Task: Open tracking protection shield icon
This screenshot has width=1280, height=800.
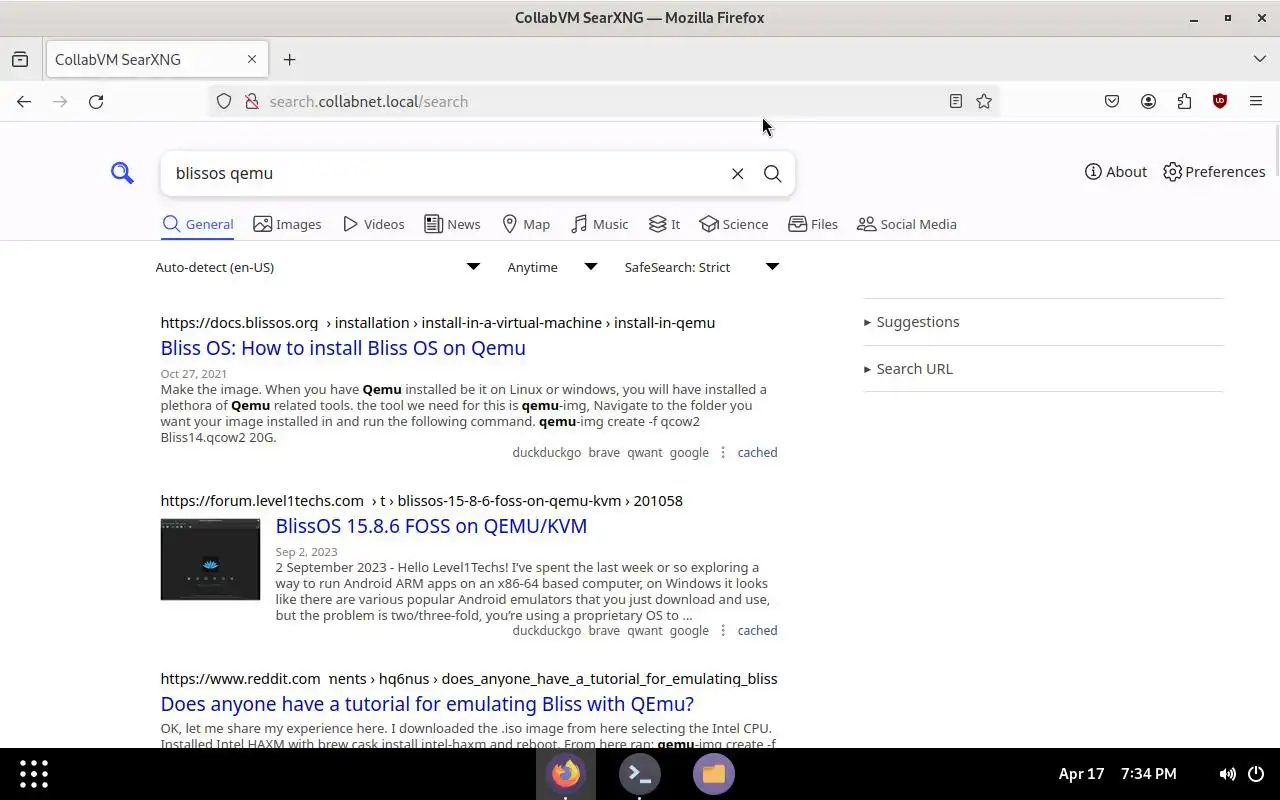Action: point(224,101)
